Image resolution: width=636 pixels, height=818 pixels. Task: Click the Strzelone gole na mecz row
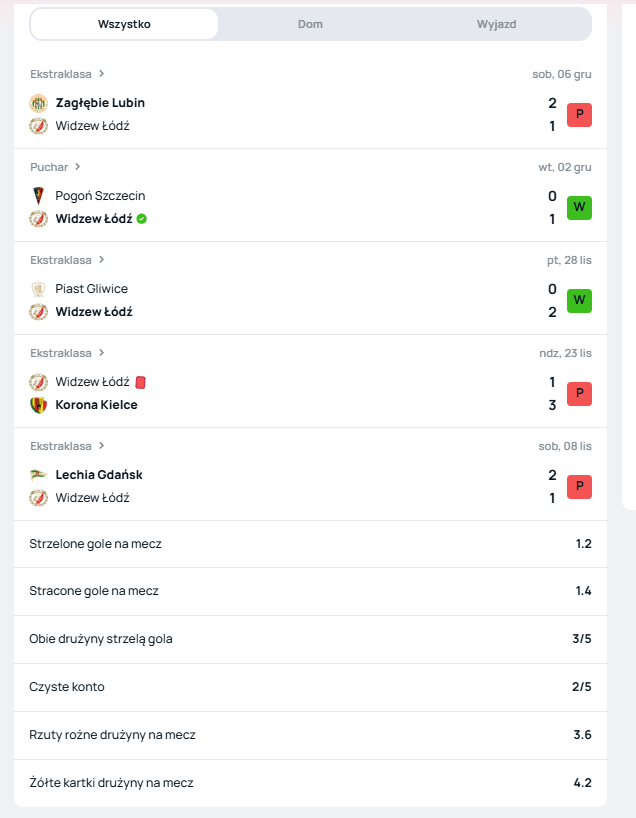click(x=310, y=544)
